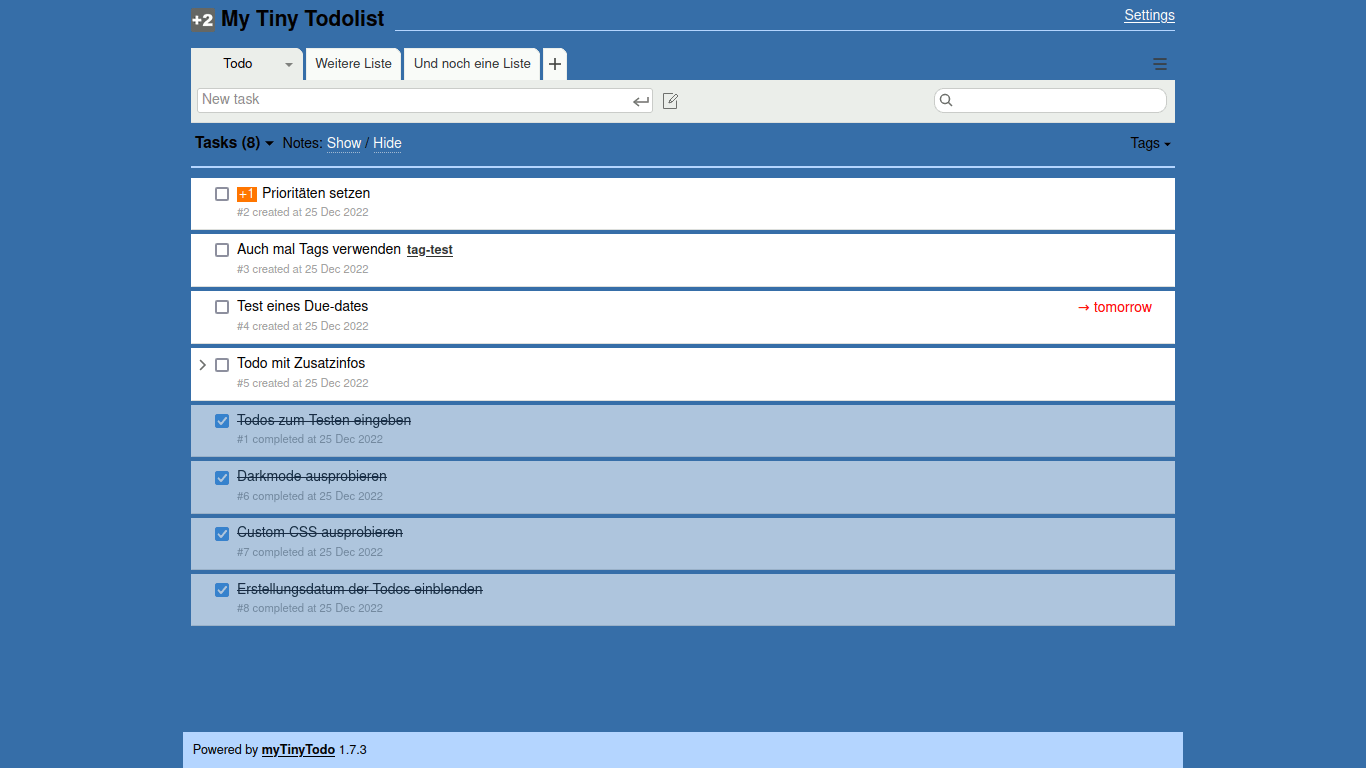Check off the task Prioritäten setzen
This screenshot has height=768, width=1366.
point(222,194)
